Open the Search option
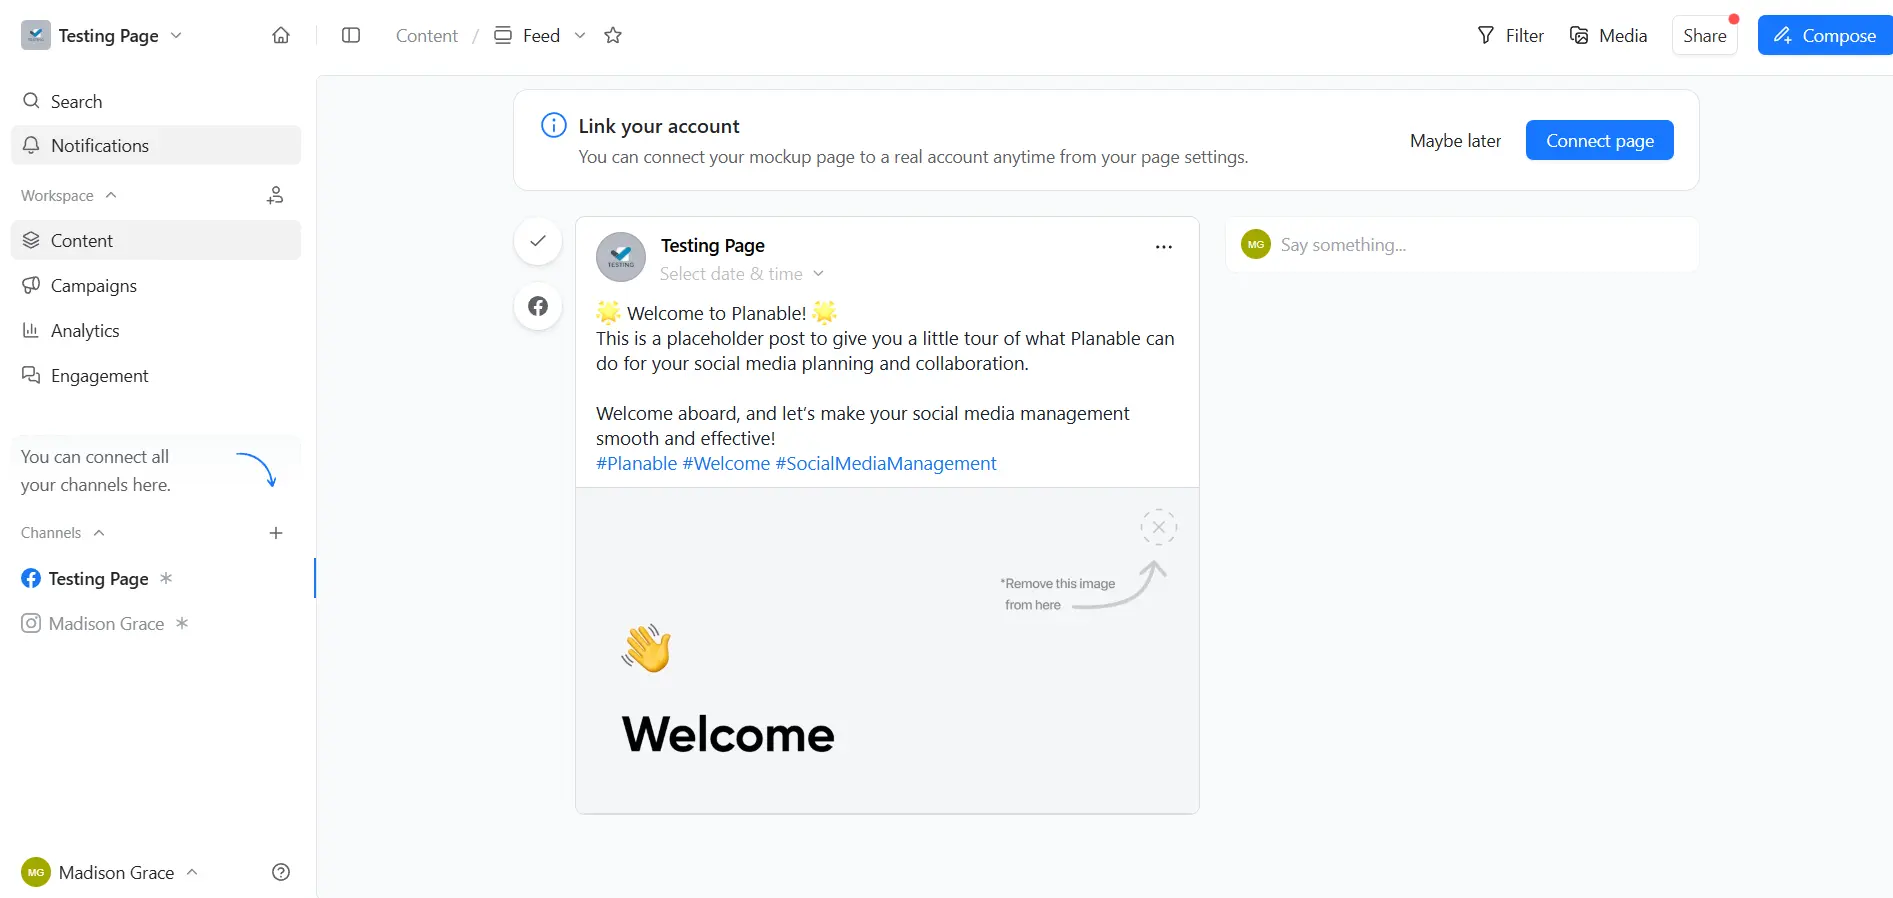 tap(156, 101)
